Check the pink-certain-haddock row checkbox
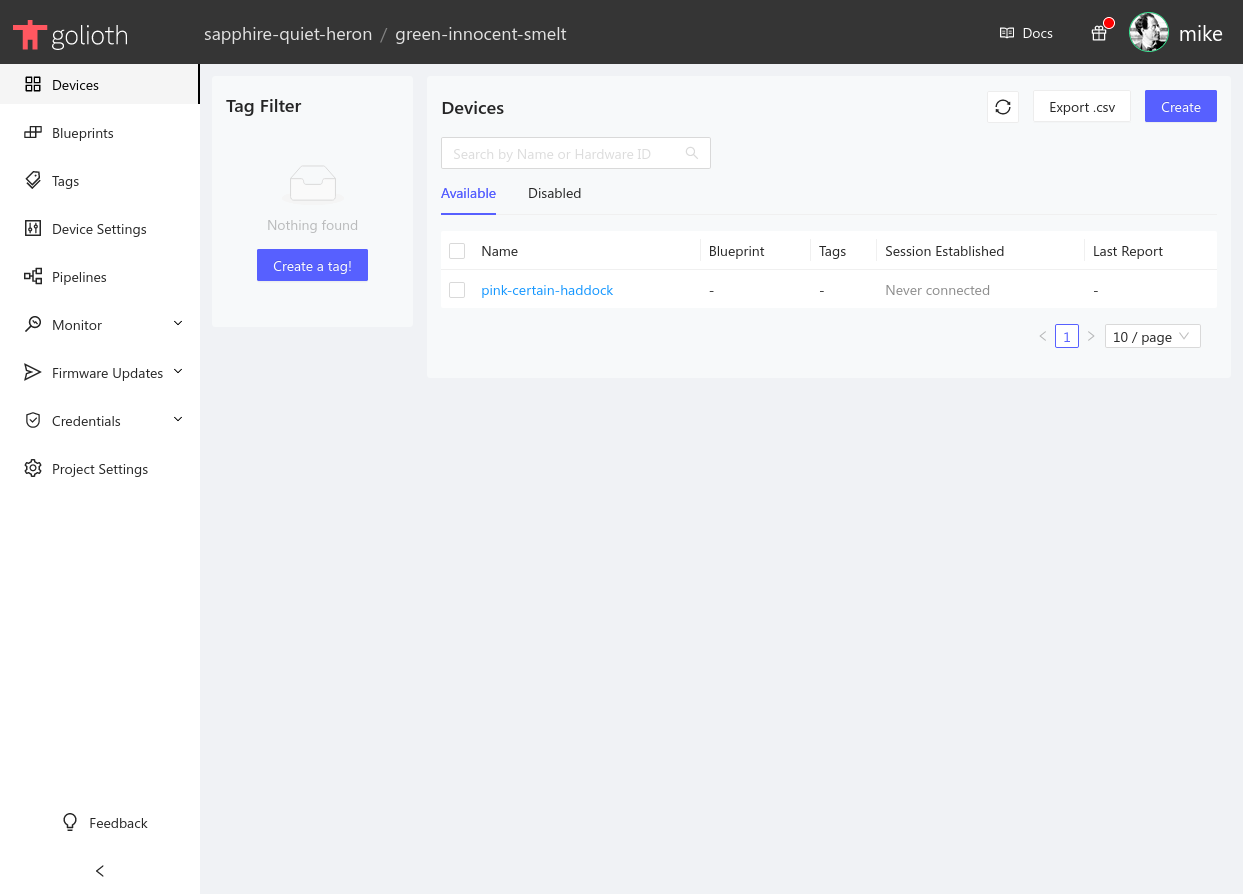 tap(457, 290)
